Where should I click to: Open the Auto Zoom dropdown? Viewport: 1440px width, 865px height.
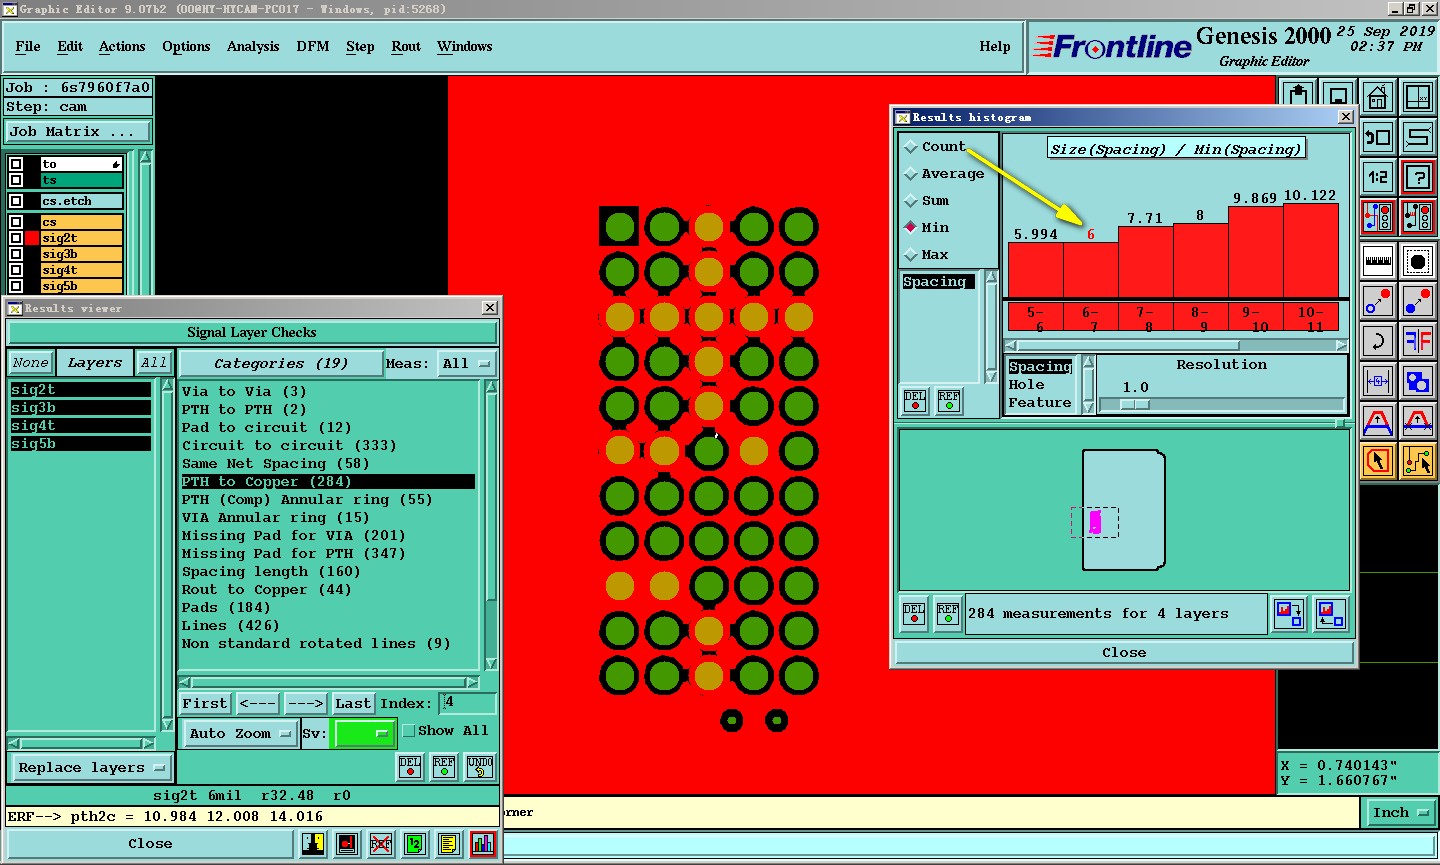click(x=240, y=733)
